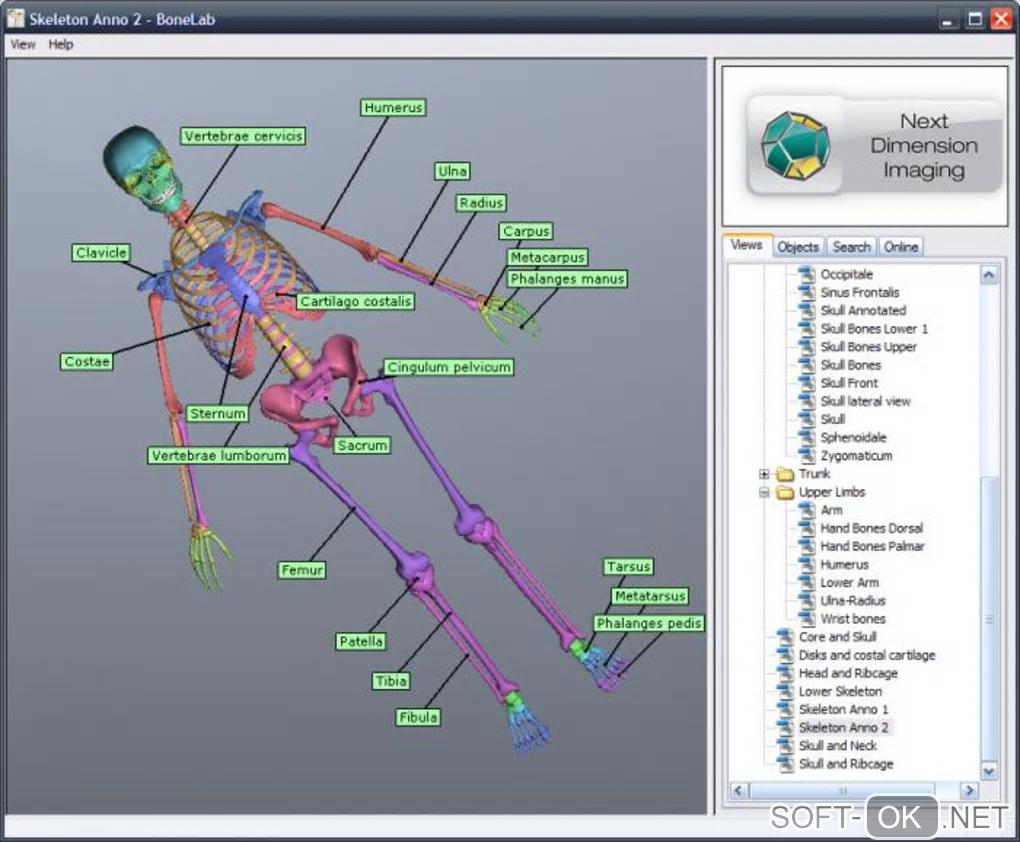Image resolution: width=1020 pixels, height=842 pixels.
Task: Open the View menu
Action: (22, 45)
